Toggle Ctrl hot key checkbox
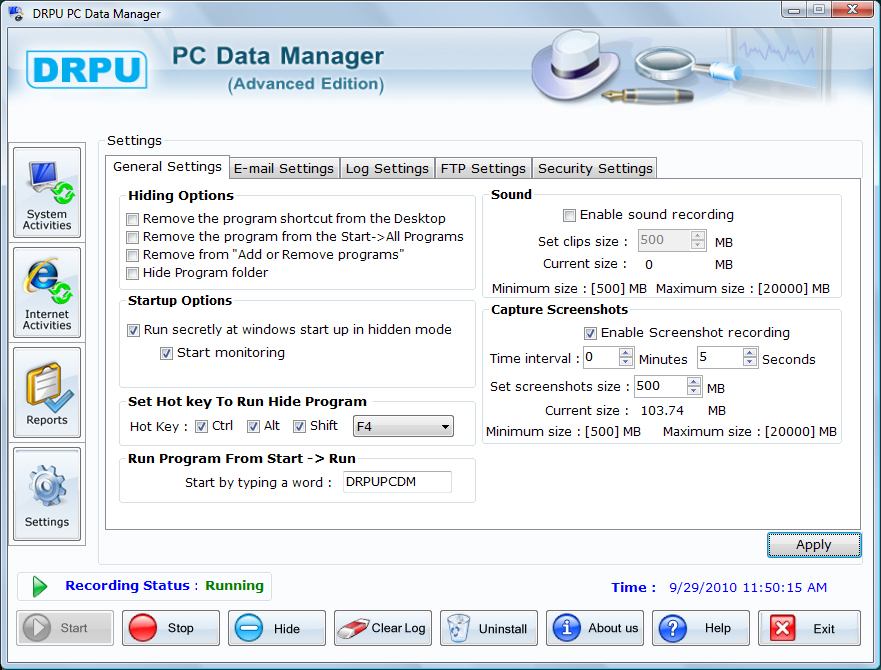Viewport: 881px width, 670px height. coord(201,427)
